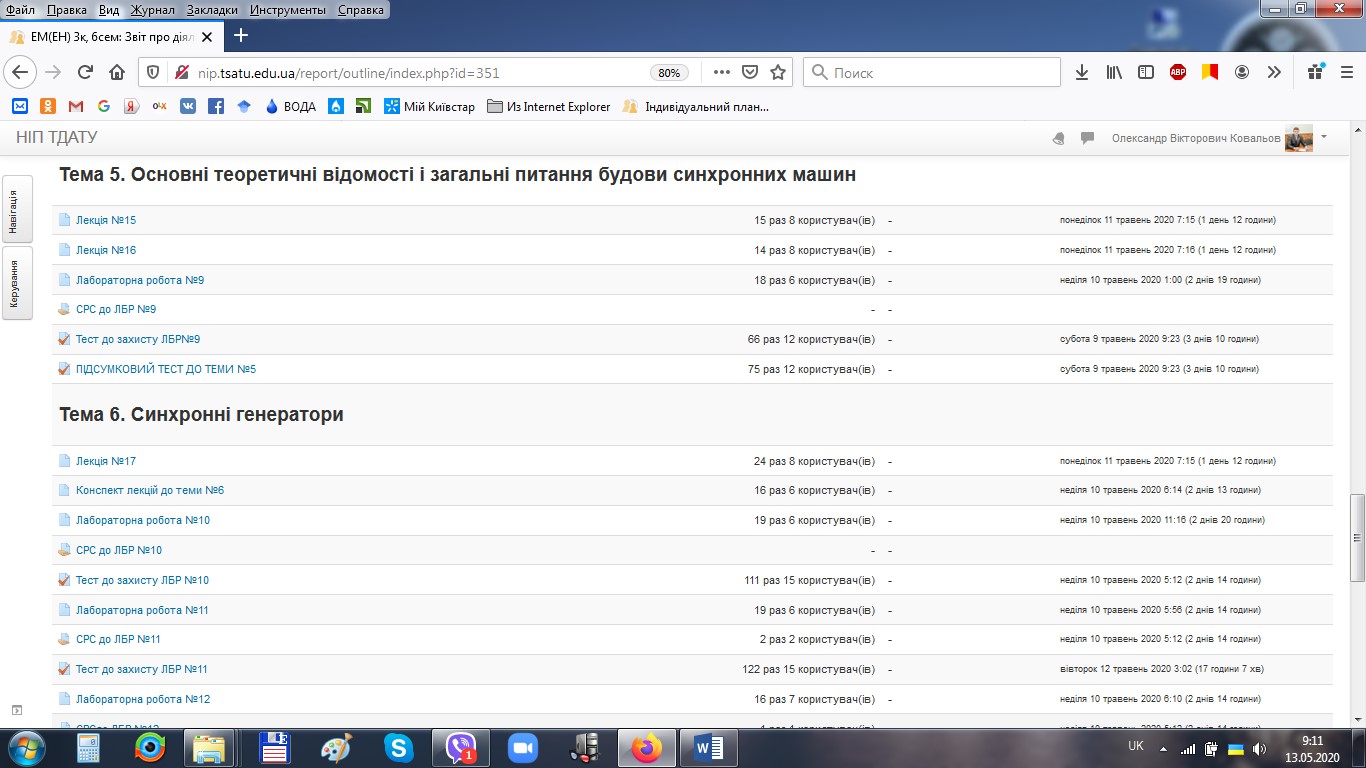Open the notifications bell
Screen dimensions: 1366x768
[x=1059, y=139]
